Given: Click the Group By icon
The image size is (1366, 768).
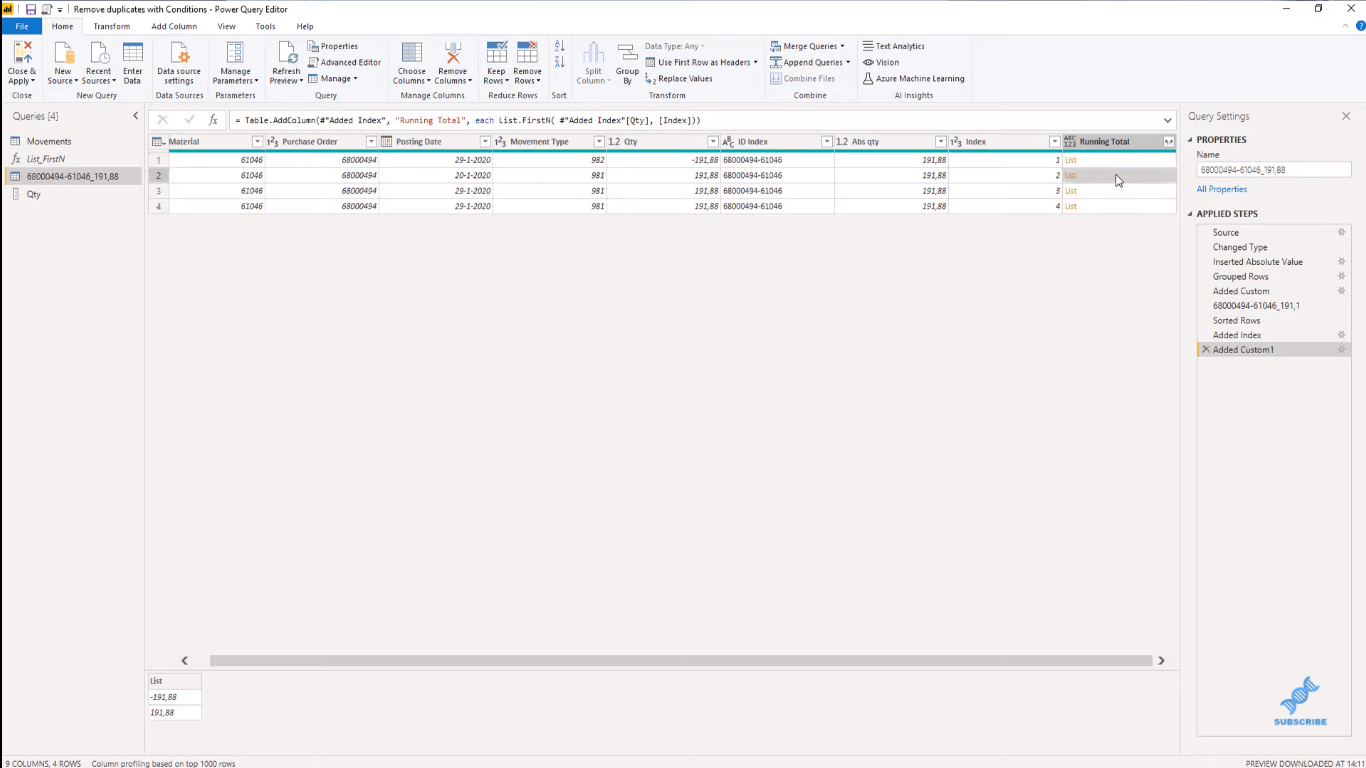Looking at the screenshot, I should click(x=627, y=54).
